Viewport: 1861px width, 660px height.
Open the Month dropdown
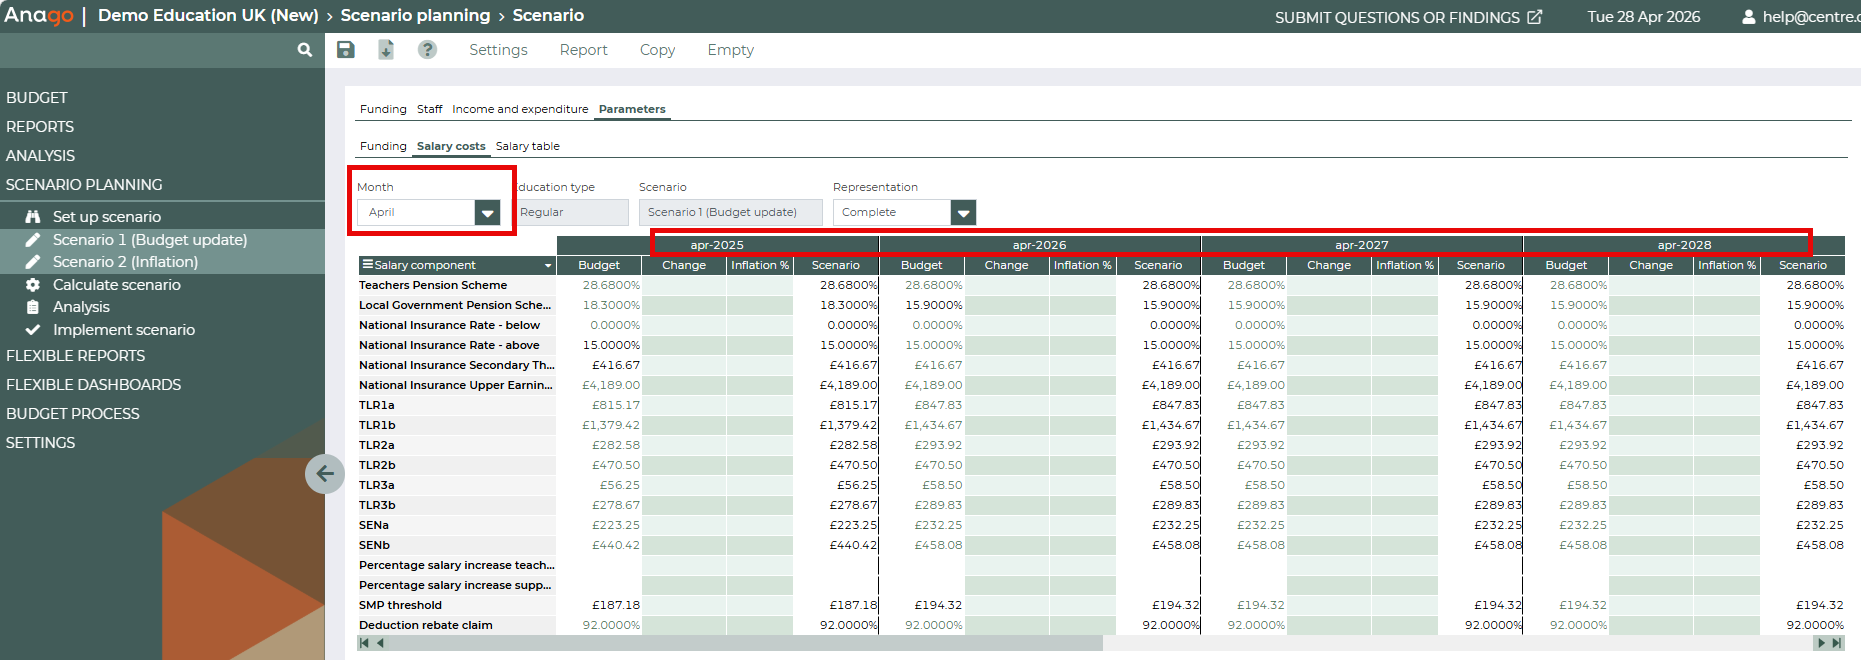click(487, 213)
